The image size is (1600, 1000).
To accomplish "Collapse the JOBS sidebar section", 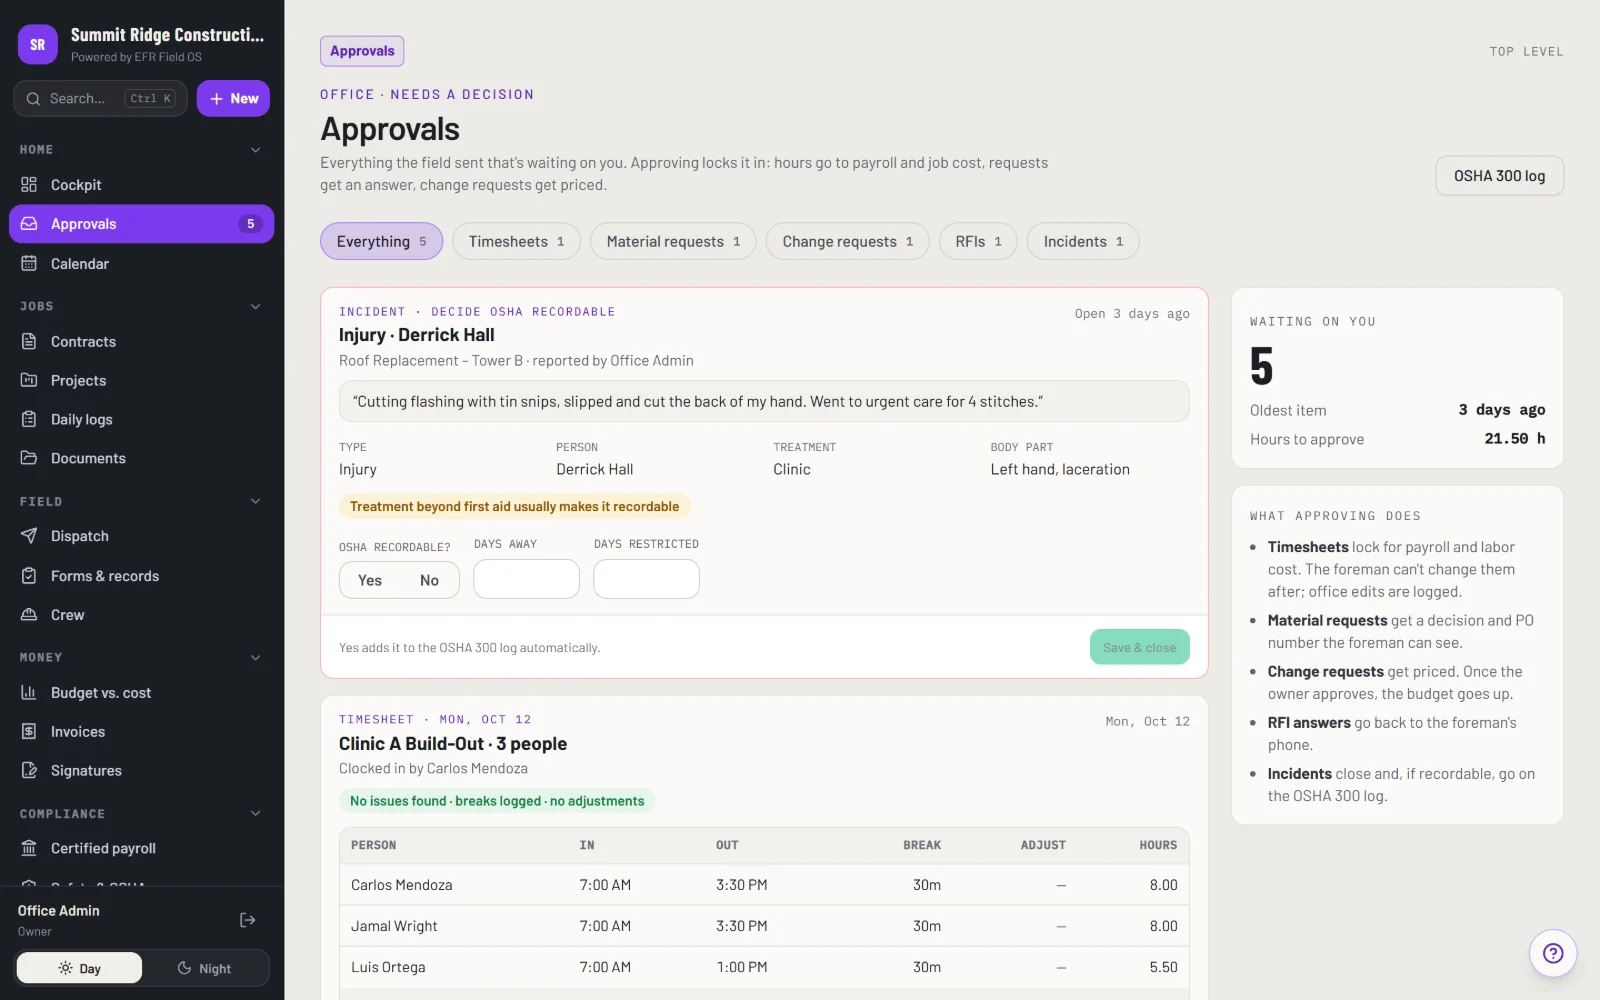I will point(255,306).
